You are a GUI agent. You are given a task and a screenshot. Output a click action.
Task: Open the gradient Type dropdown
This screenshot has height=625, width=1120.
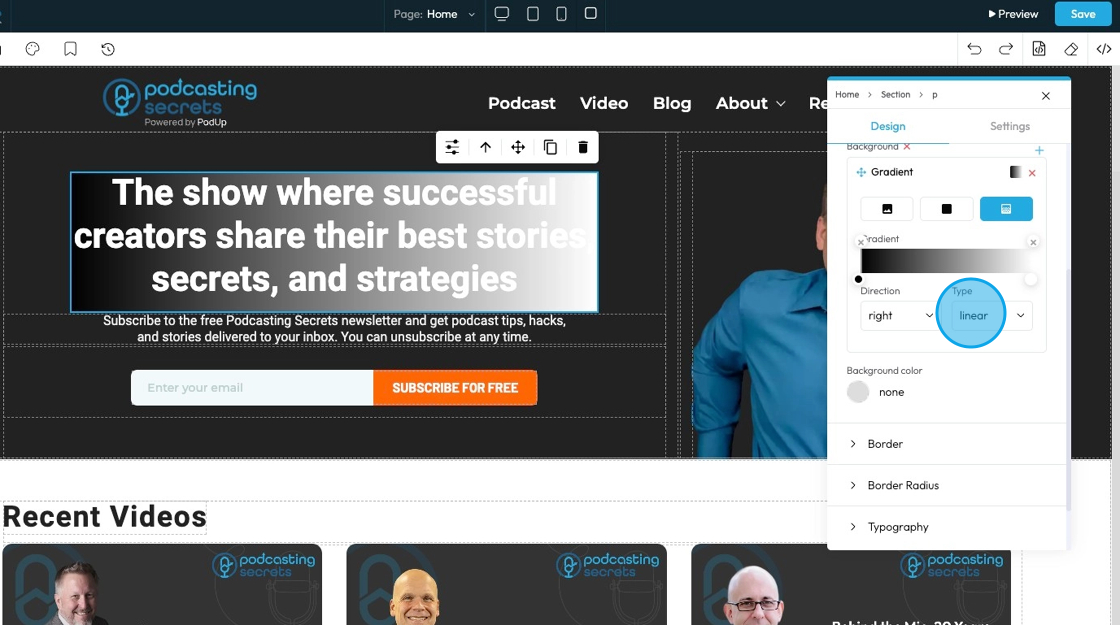[x=992, y=316]
